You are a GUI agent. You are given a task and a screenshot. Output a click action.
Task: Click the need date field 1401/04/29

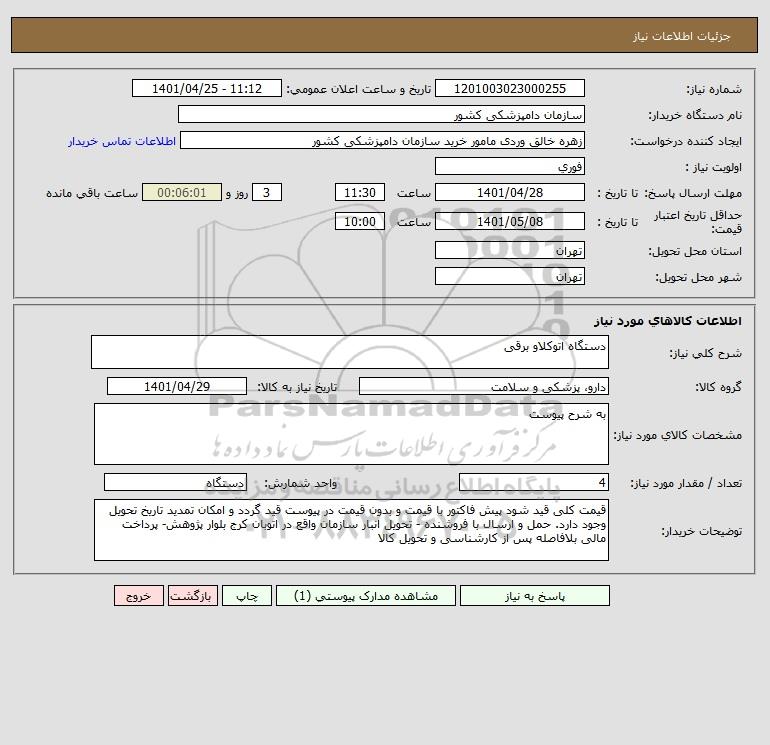pyautogui.click(x=177, y=386)
